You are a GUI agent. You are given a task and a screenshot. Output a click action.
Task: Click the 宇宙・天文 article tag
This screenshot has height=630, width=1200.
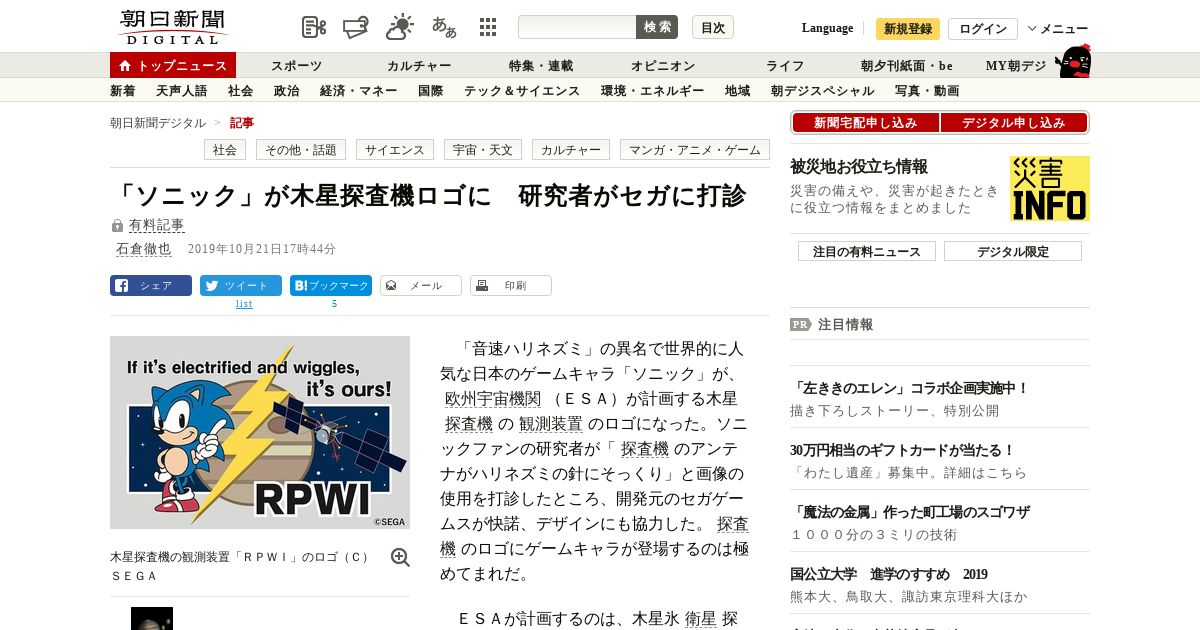(483, 150)
